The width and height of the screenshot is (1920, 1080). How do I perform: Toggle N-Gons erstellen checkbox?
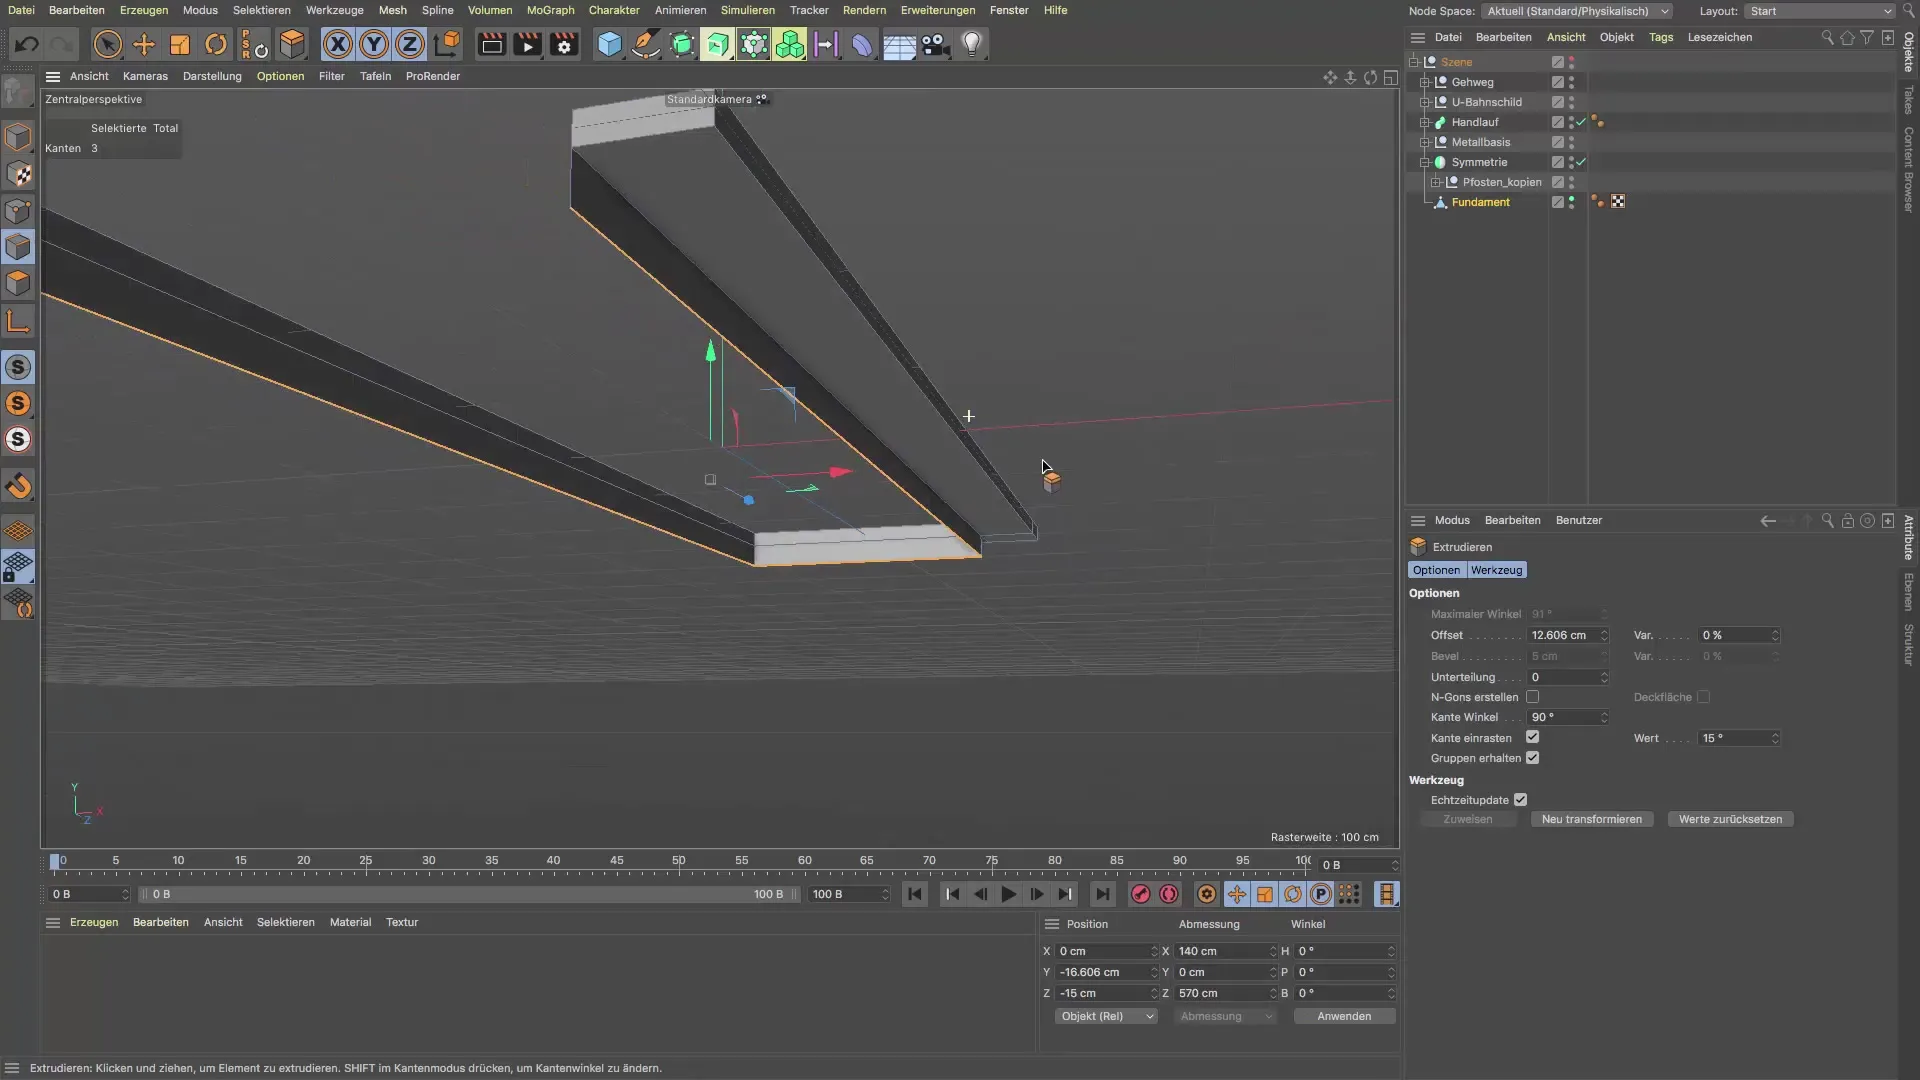pos(1532,697)
